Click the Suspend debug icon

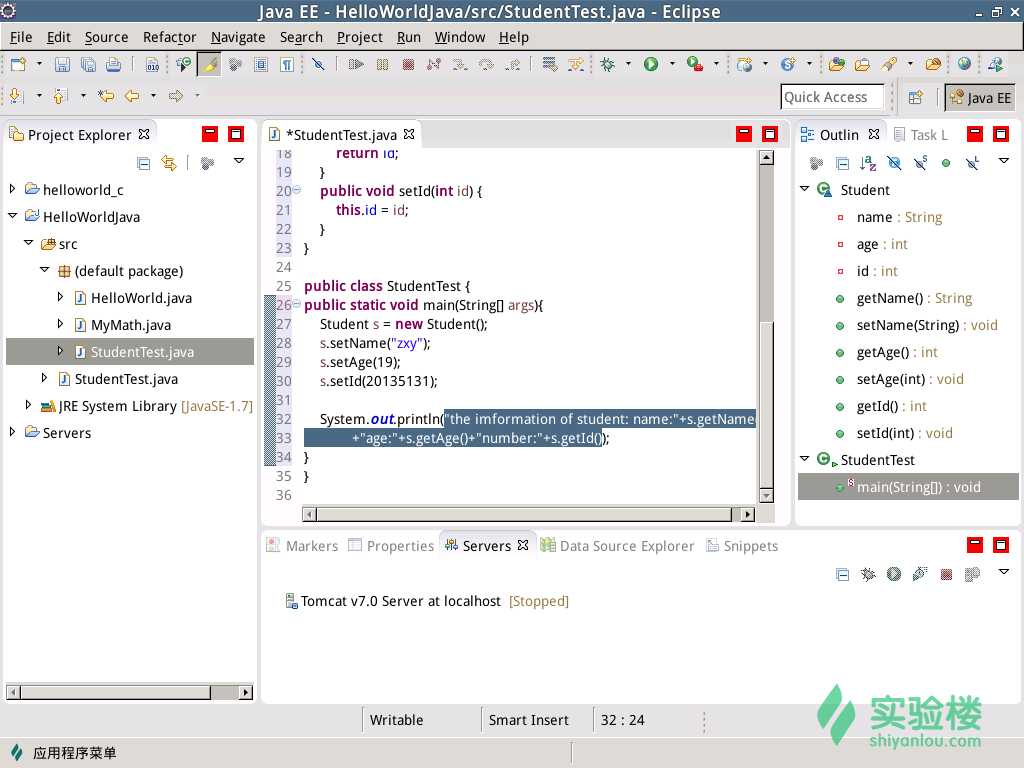pyautogui.click(x=382, y=64)
